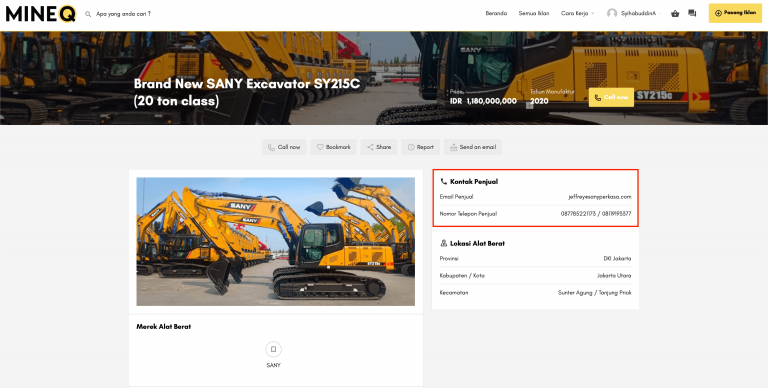Viewport: 768px width, 388px height.
Task: Click the seller email address
Action: point(600,197)
